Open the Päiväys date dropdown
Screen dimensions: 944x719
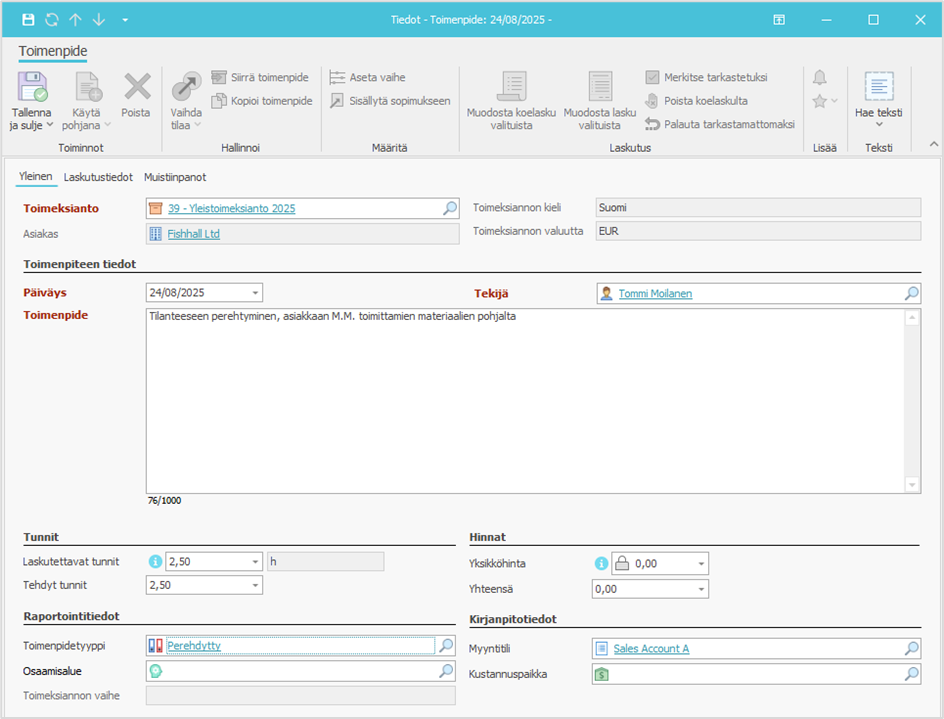pos(256,293)
